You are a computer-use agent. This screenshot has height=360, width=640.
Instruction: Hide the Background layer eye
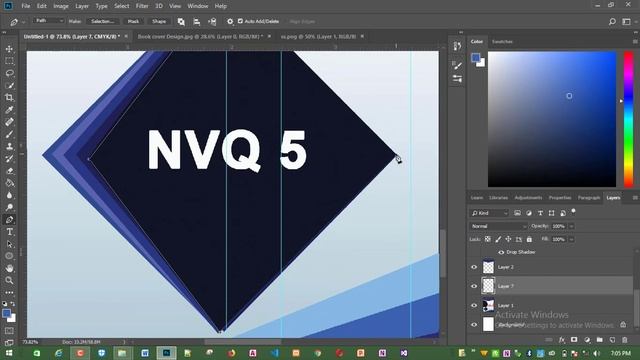[474, 324]
